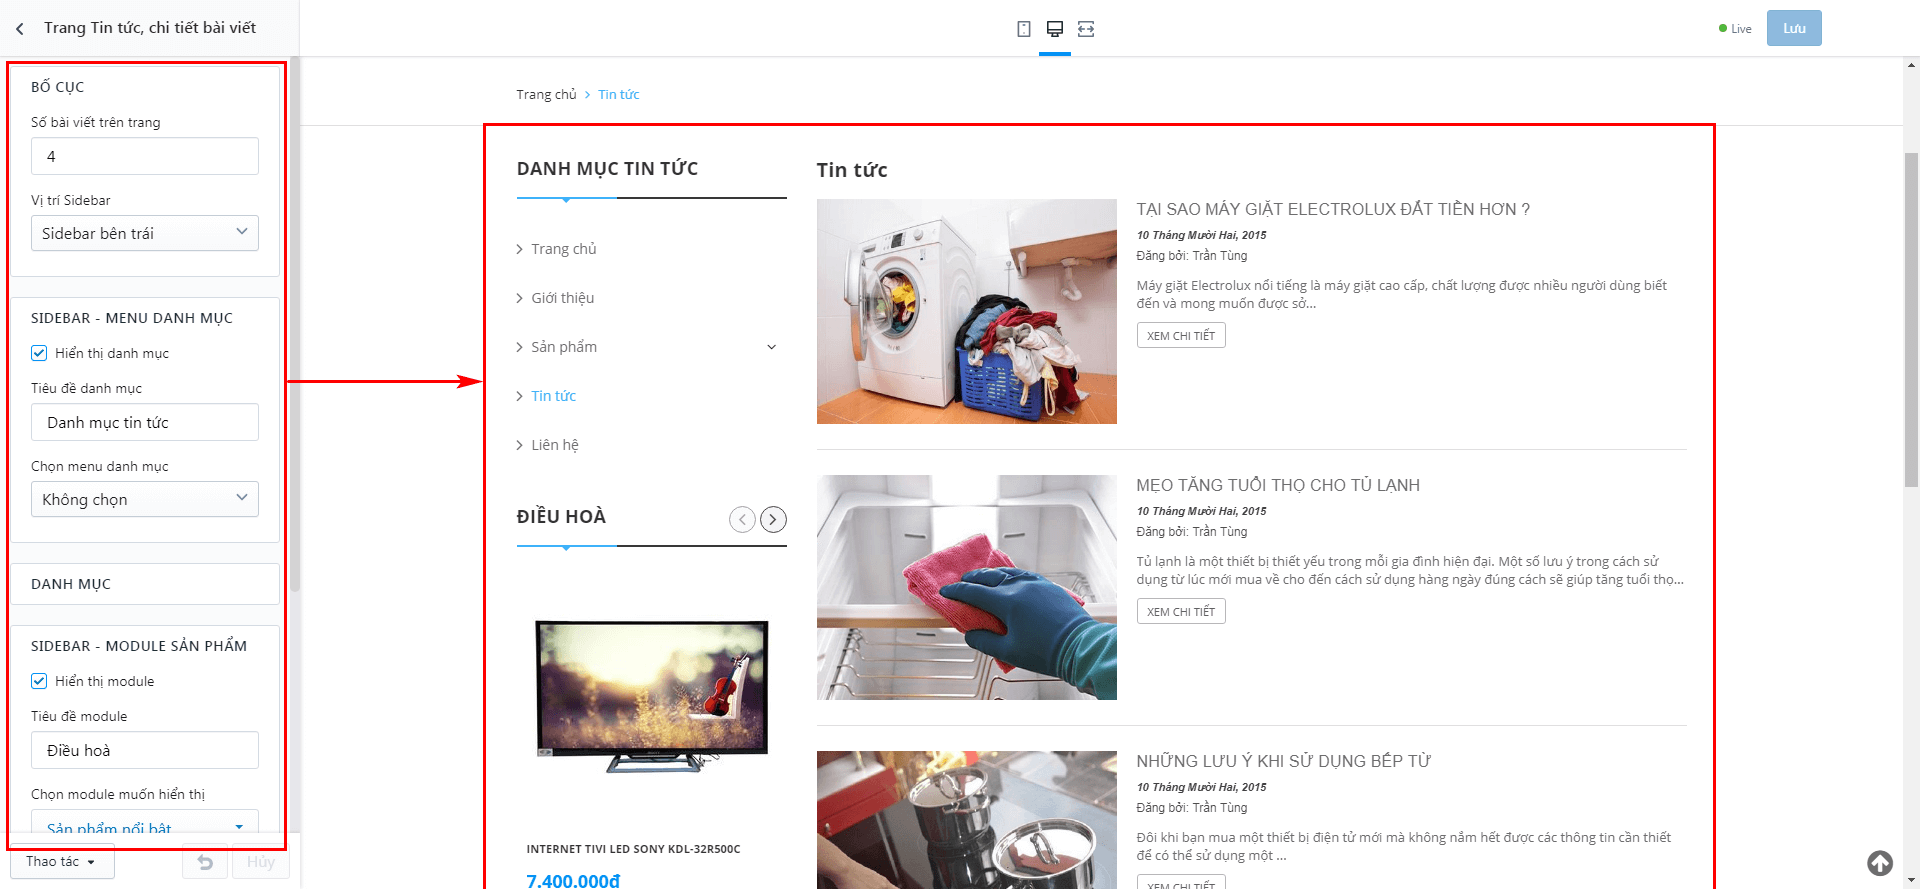The height and width of the screenshot is (889, 1920).
Task: Open article 'Tại sao máy giặt Electrolux đắt tiền hơn'
Action: tap(1333, 209)
